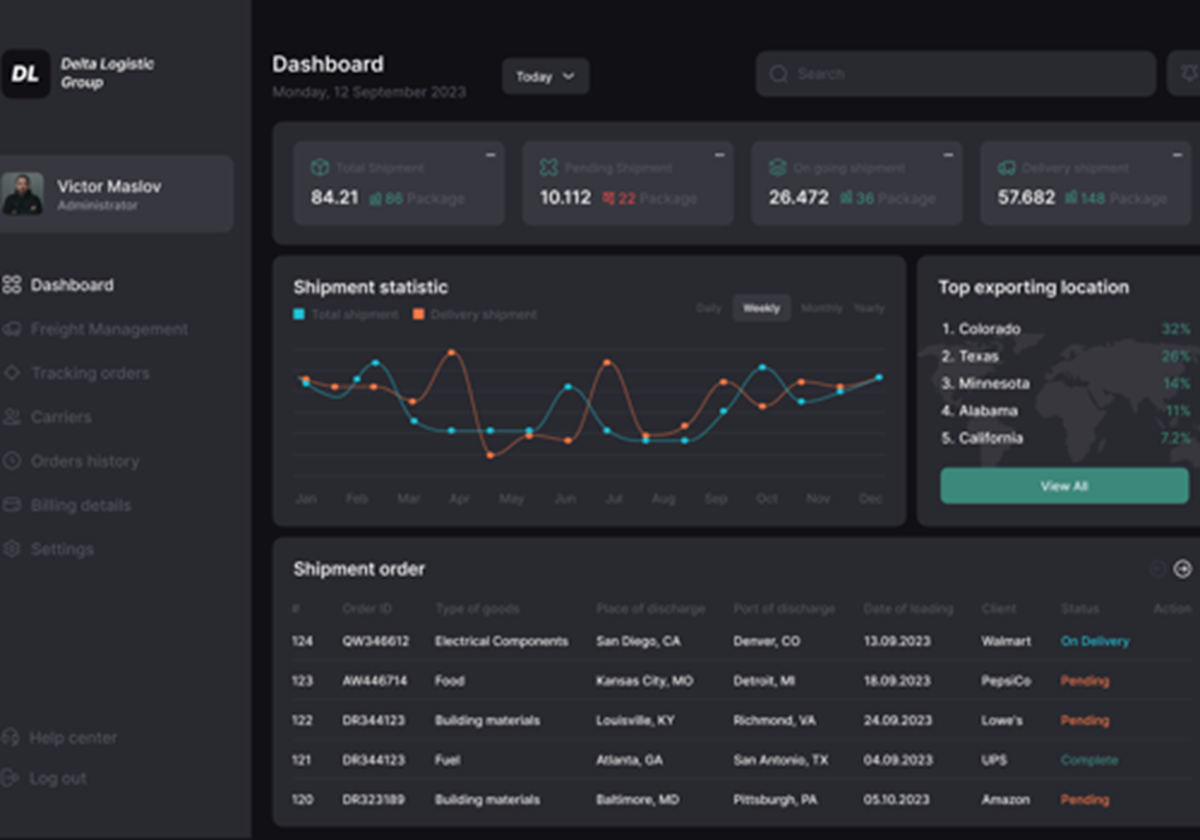Image resolution: width=1200 pixels, height=840 pixels.
Task: Click the Tracking orders icon
Action: (12, 373)
